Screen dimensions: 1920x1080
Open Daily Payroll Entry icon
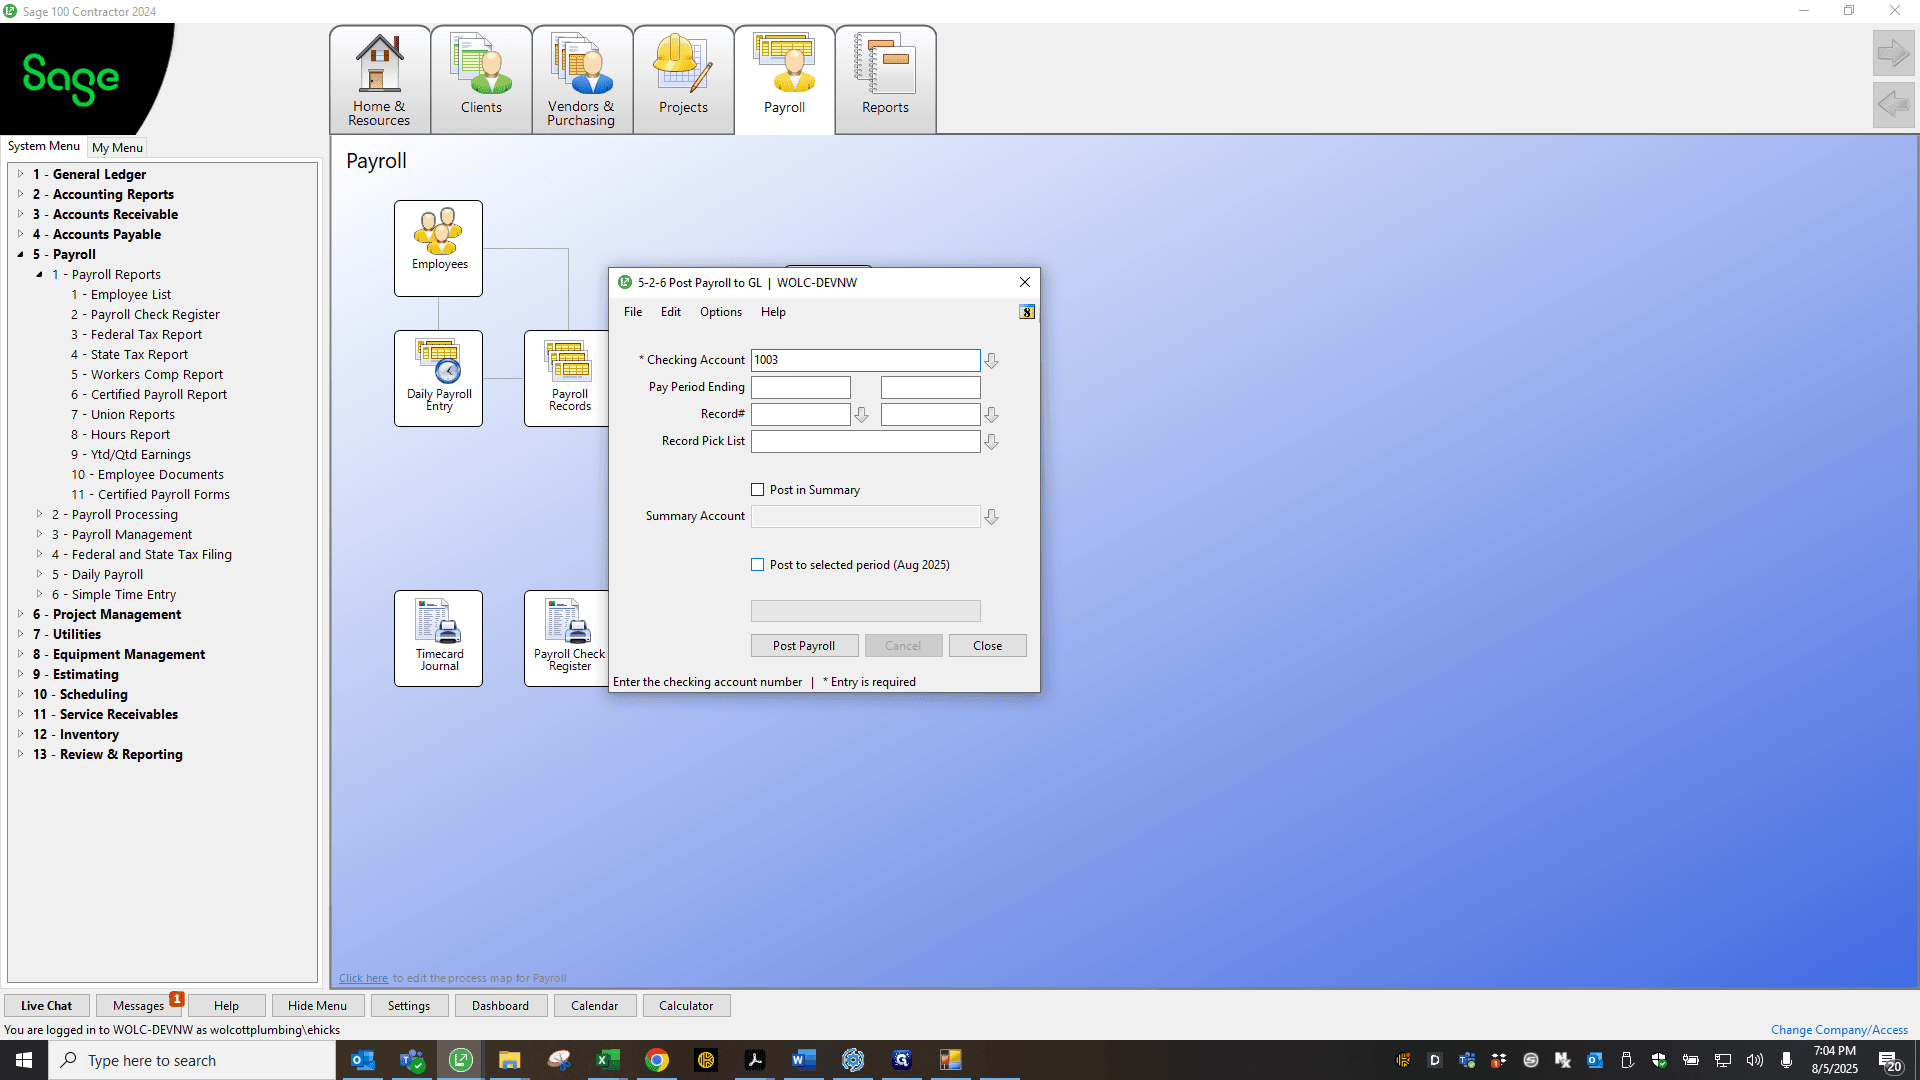coord(438,378)
